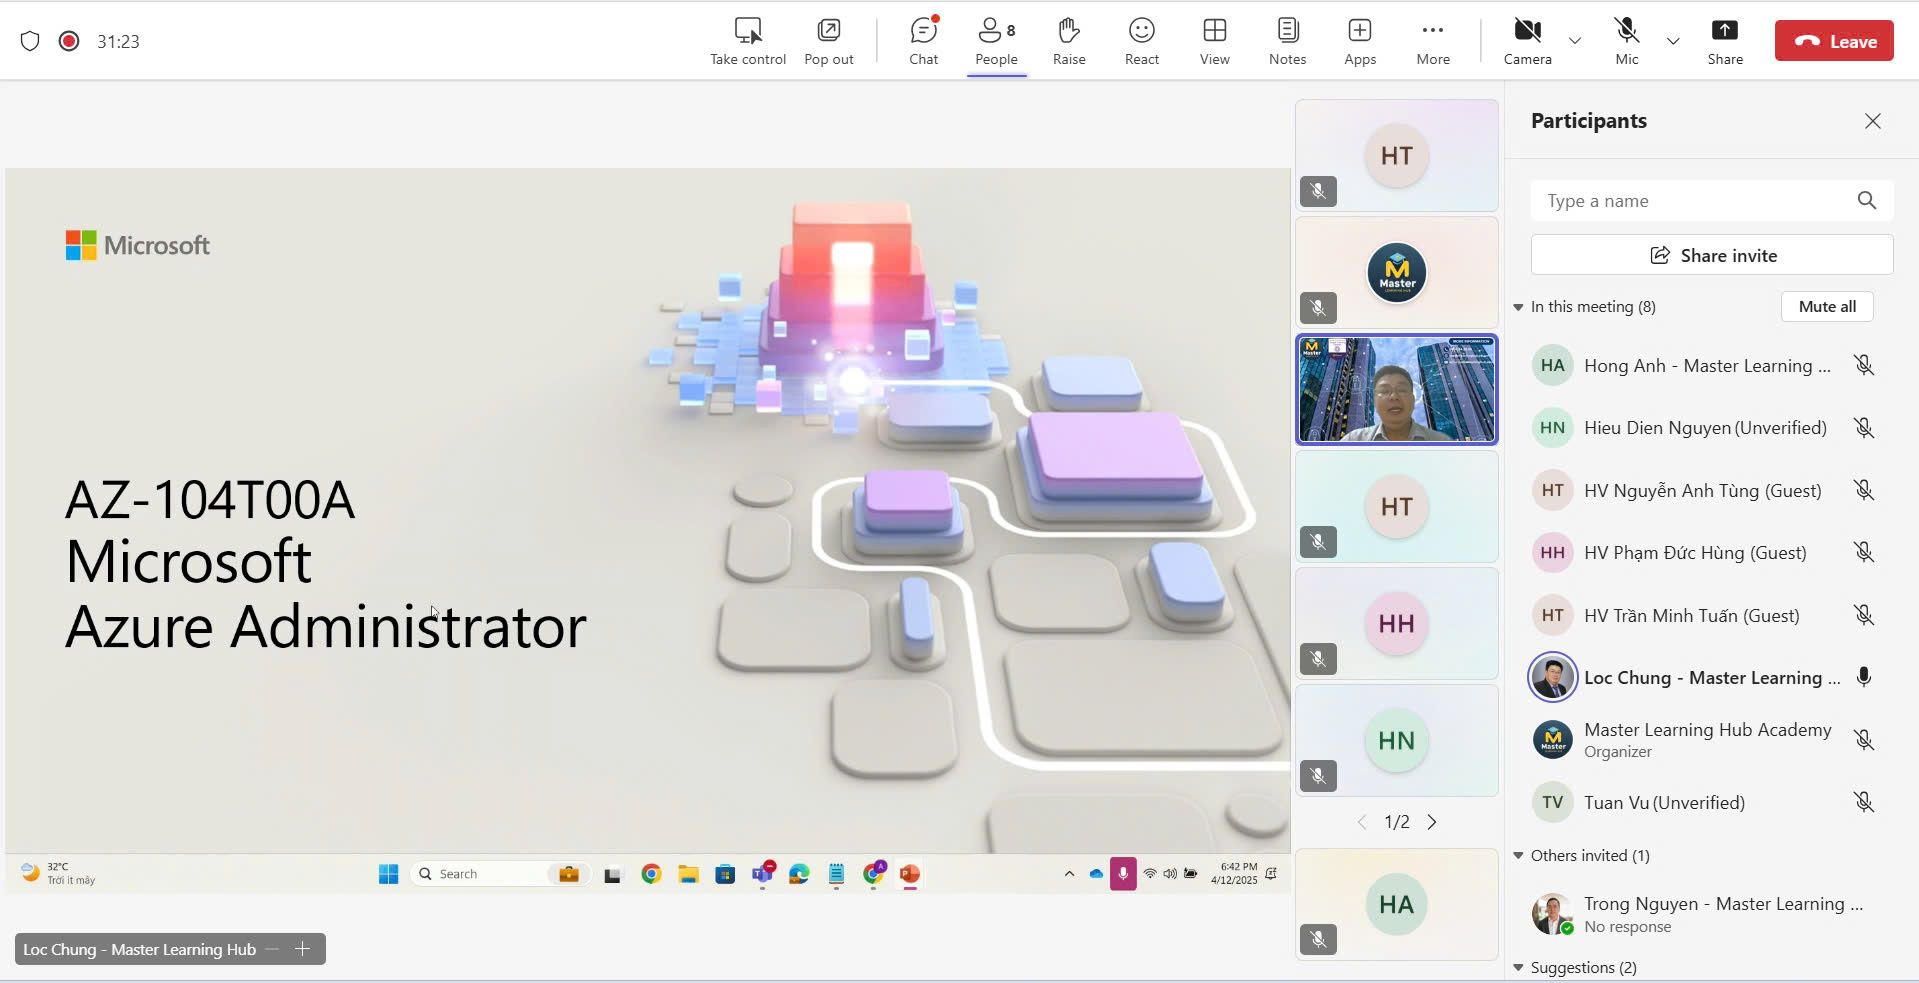This screenshot has height=983, width=1919.
Task: Turn on the Camera
Action: 1528,42
